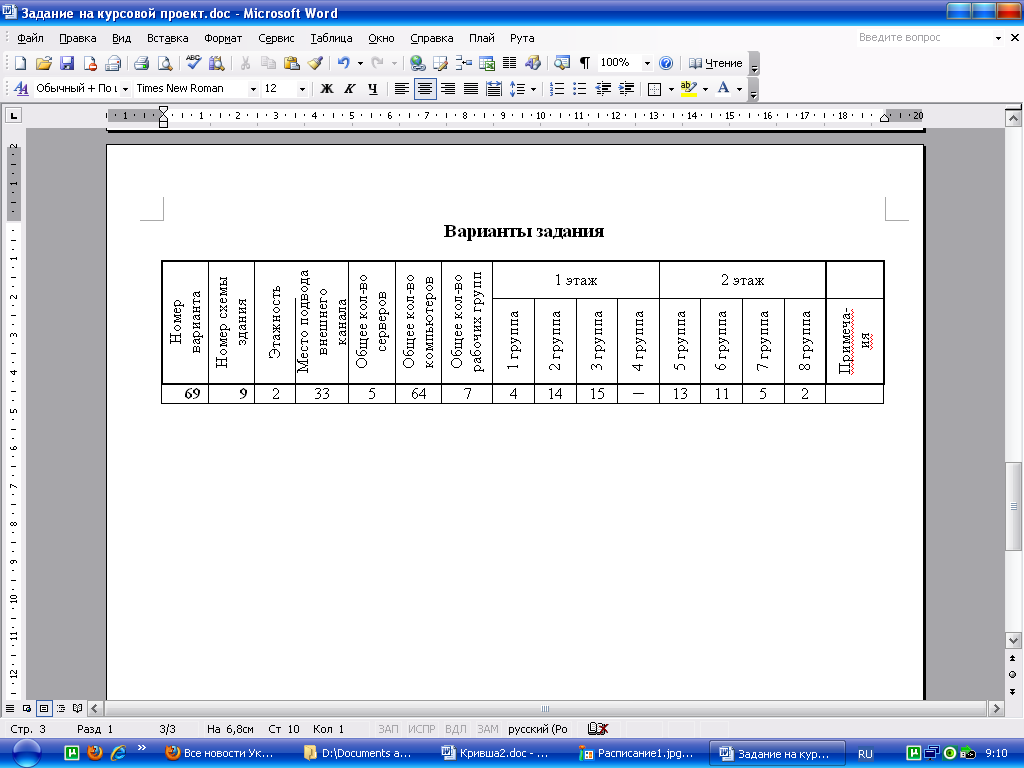Open Print Preview from the toolbar
Image resolution: width=1024 pixels, height=768 pixels.
pos(165,63)
